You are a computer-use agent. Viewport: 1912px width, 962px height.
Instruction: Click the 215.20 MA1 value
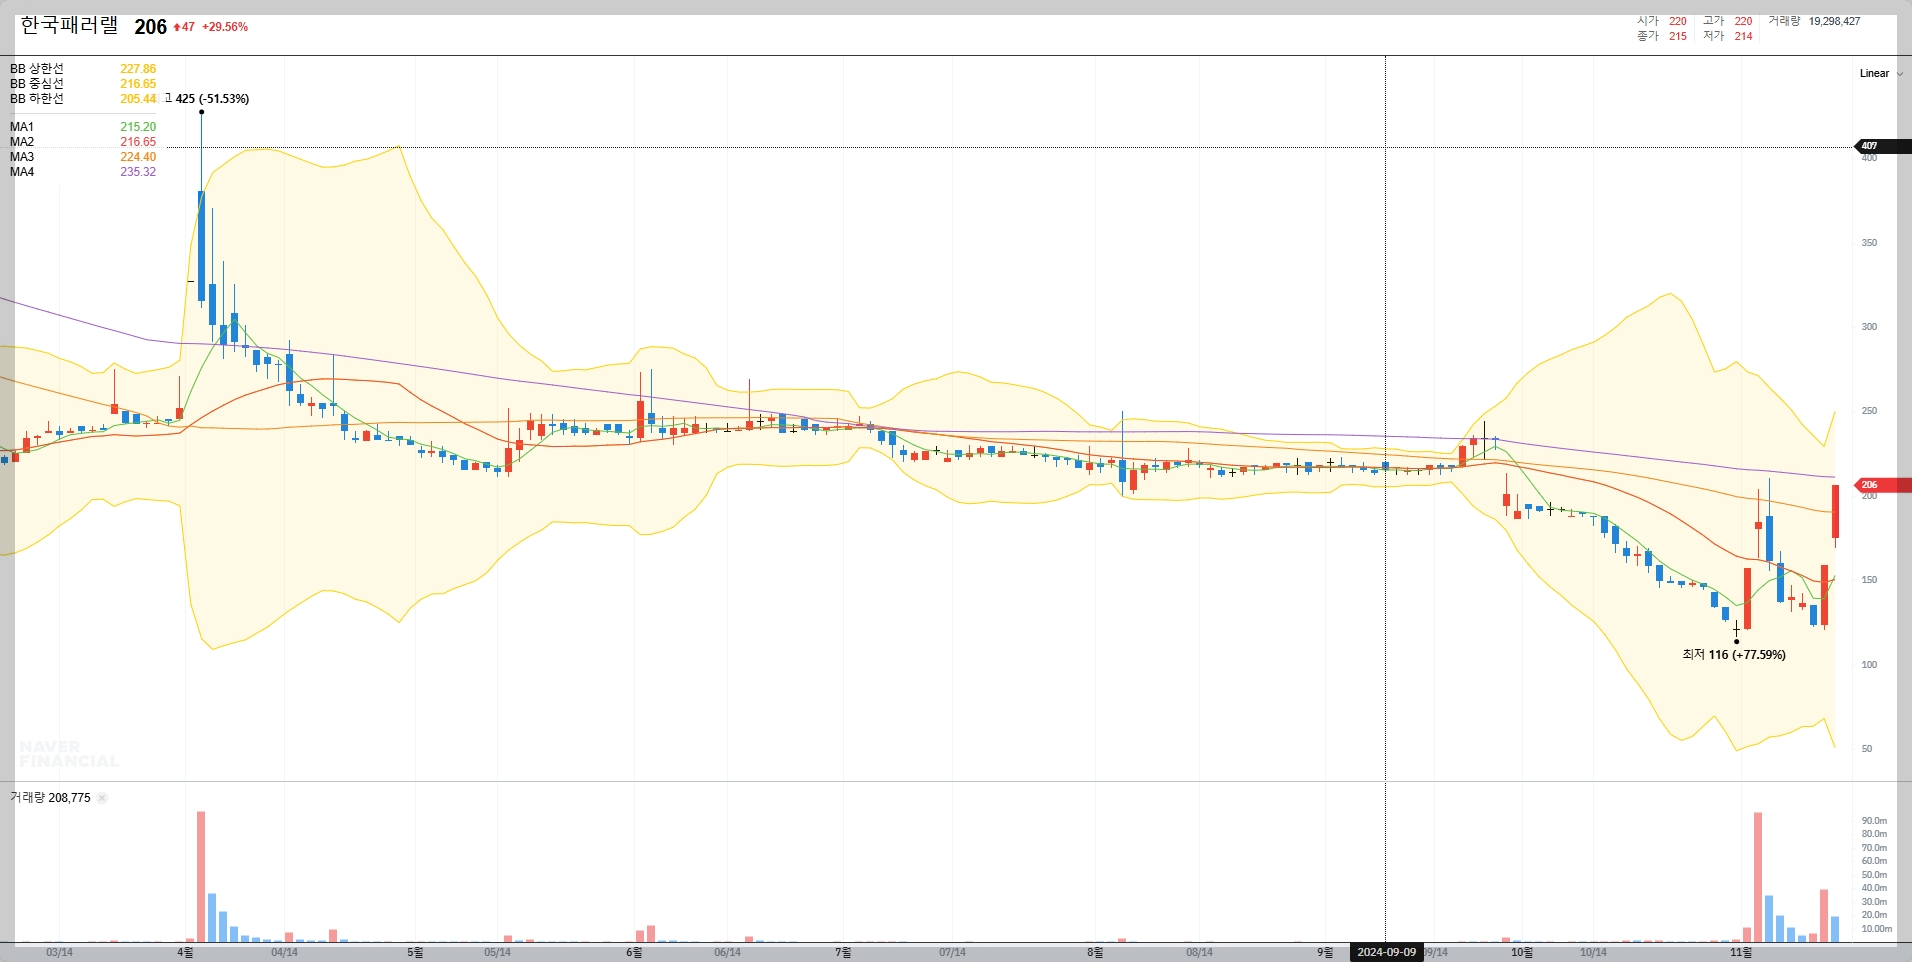[x=138, y=127]
